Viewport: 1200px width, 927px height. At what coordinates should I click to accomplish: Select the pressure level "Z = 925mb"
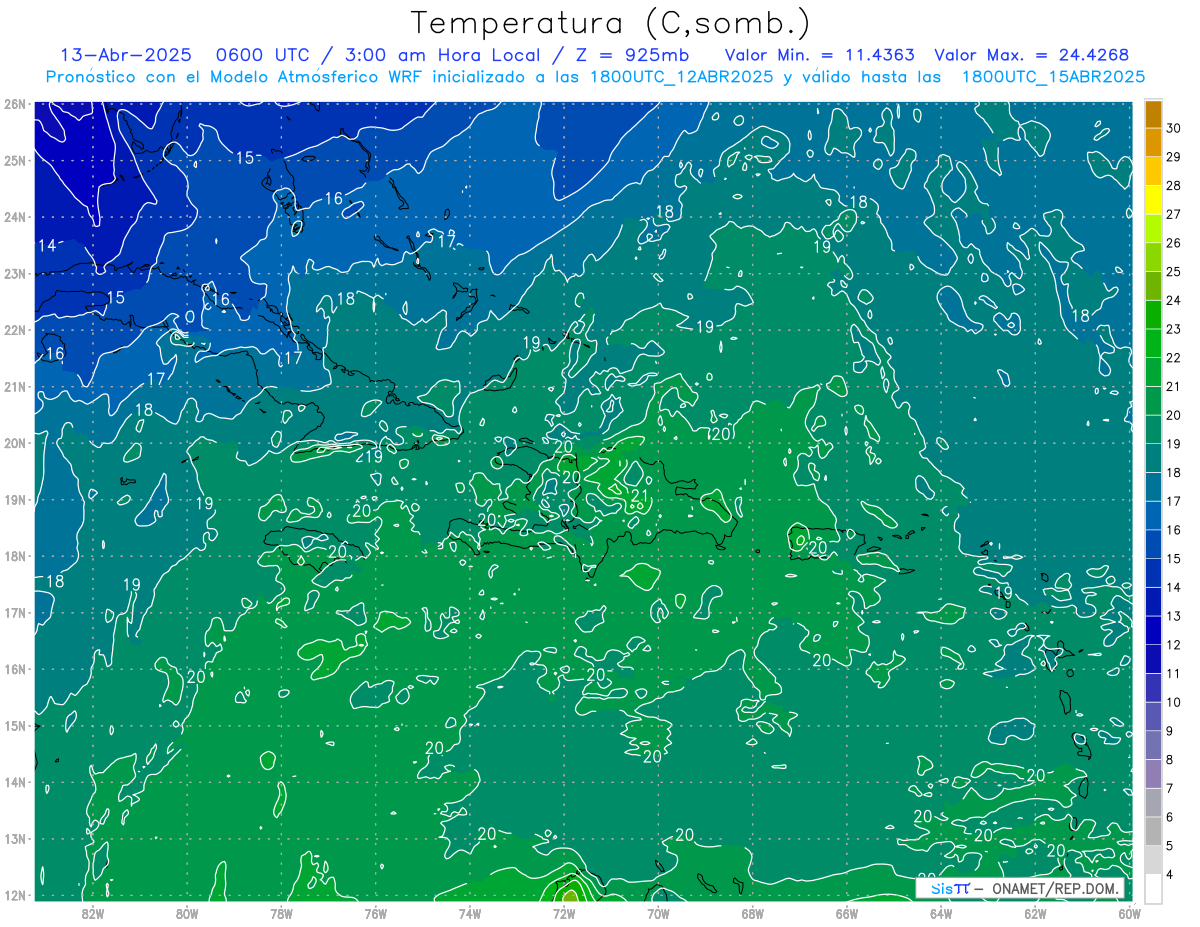click(630, 55)
